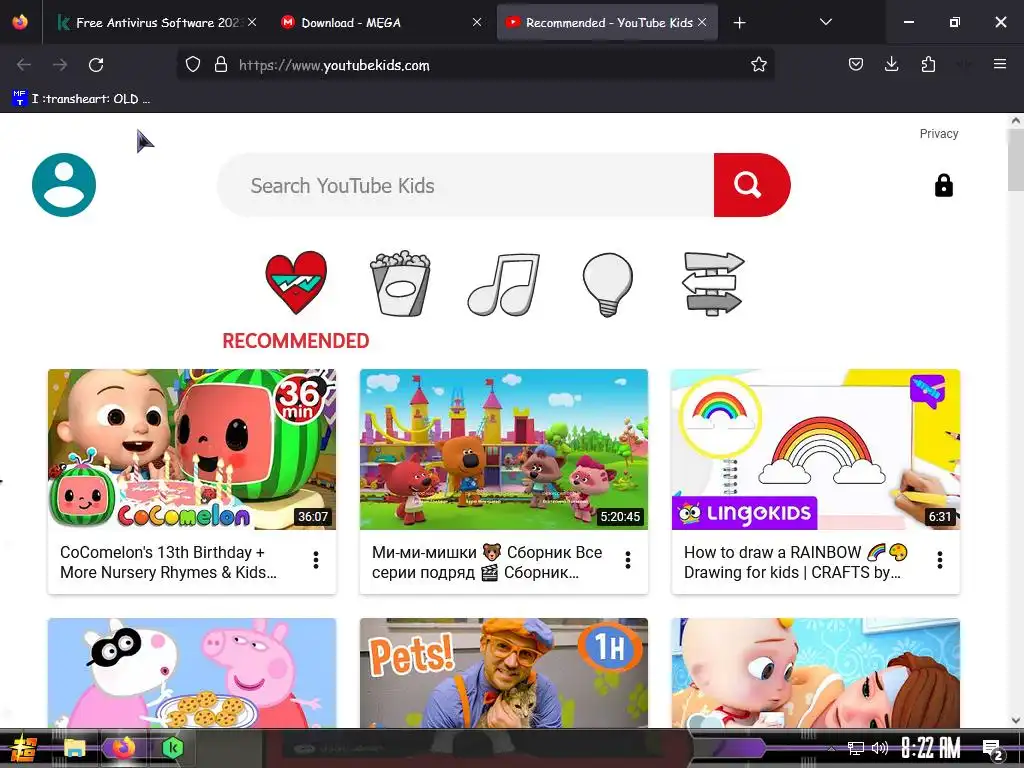Close the YouTube Kids tab
This screenshot has width=1024, height=768.
[x=702, y=22]
